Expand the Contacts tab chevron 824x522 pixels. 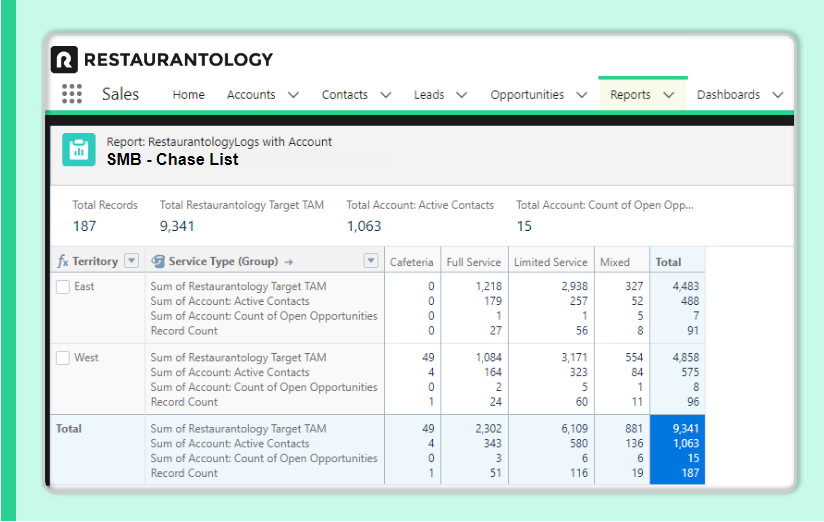[x=386, y=95]
